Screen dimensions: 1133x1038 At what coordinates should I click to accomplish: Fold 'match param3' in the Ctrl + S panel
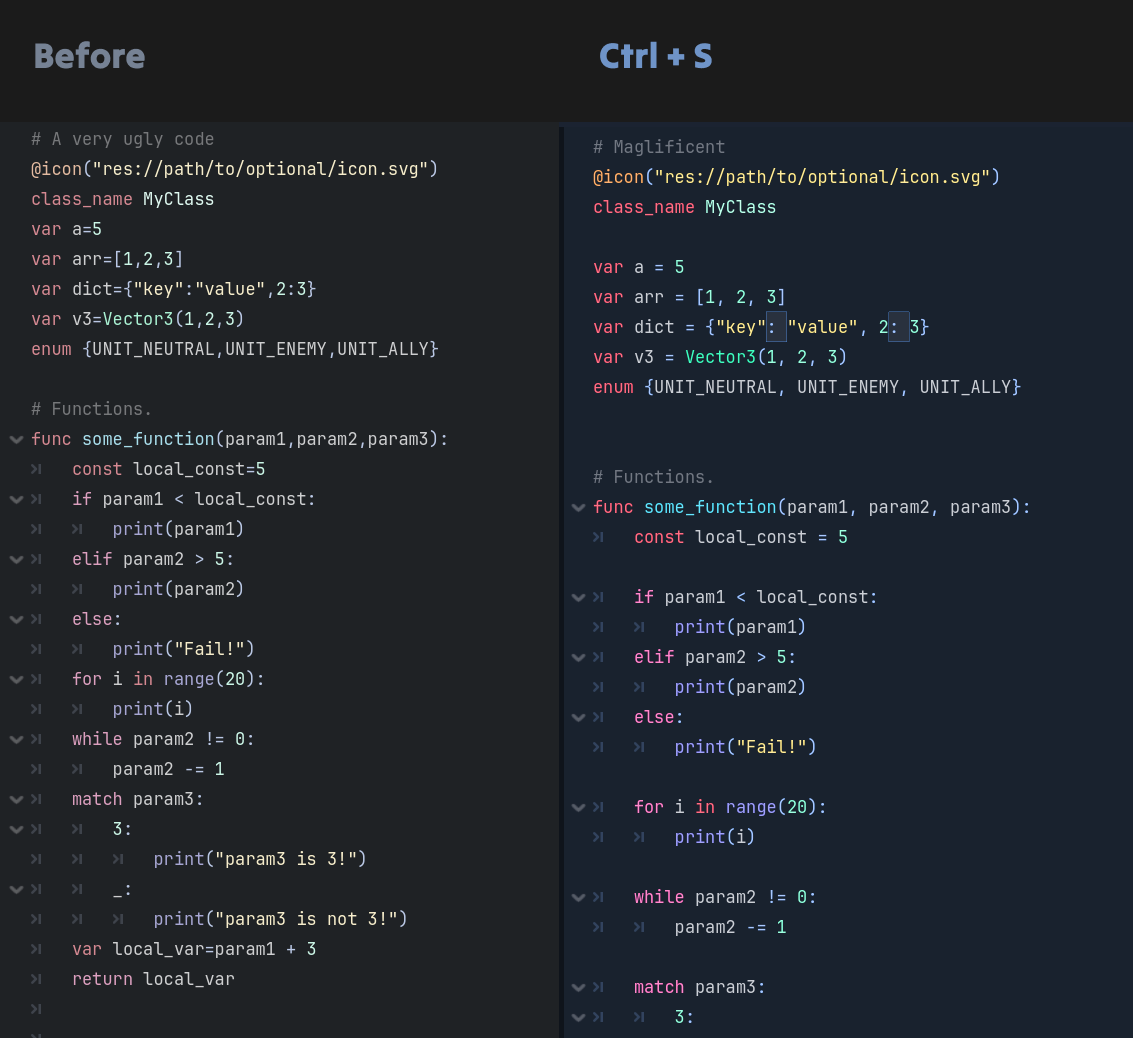click(x=578, y=987)
